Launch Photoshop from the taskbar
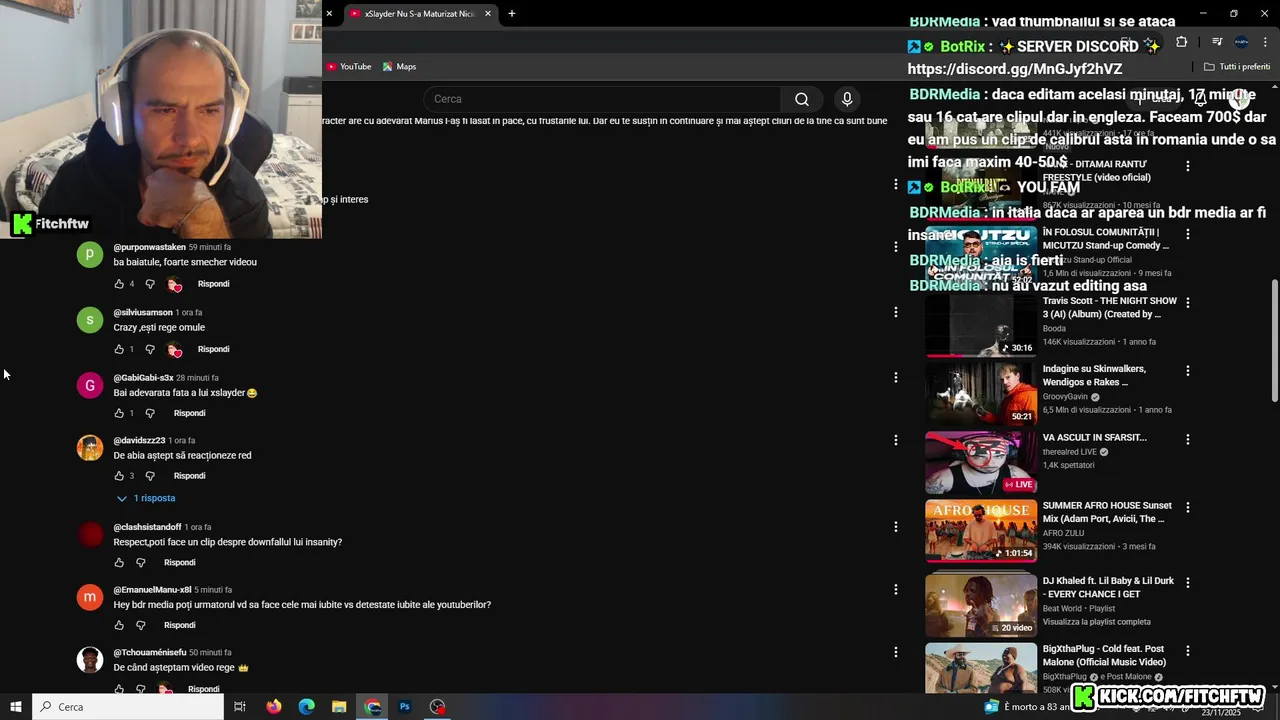 (405, 707)
